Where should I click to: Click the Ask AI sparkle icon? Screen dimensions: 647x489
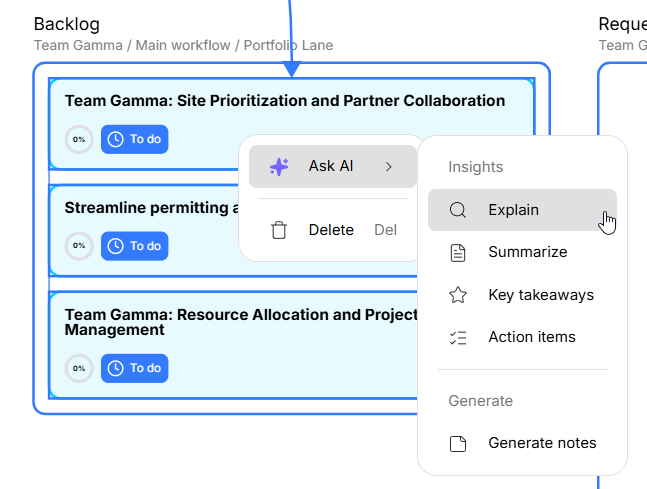point(280,166)
